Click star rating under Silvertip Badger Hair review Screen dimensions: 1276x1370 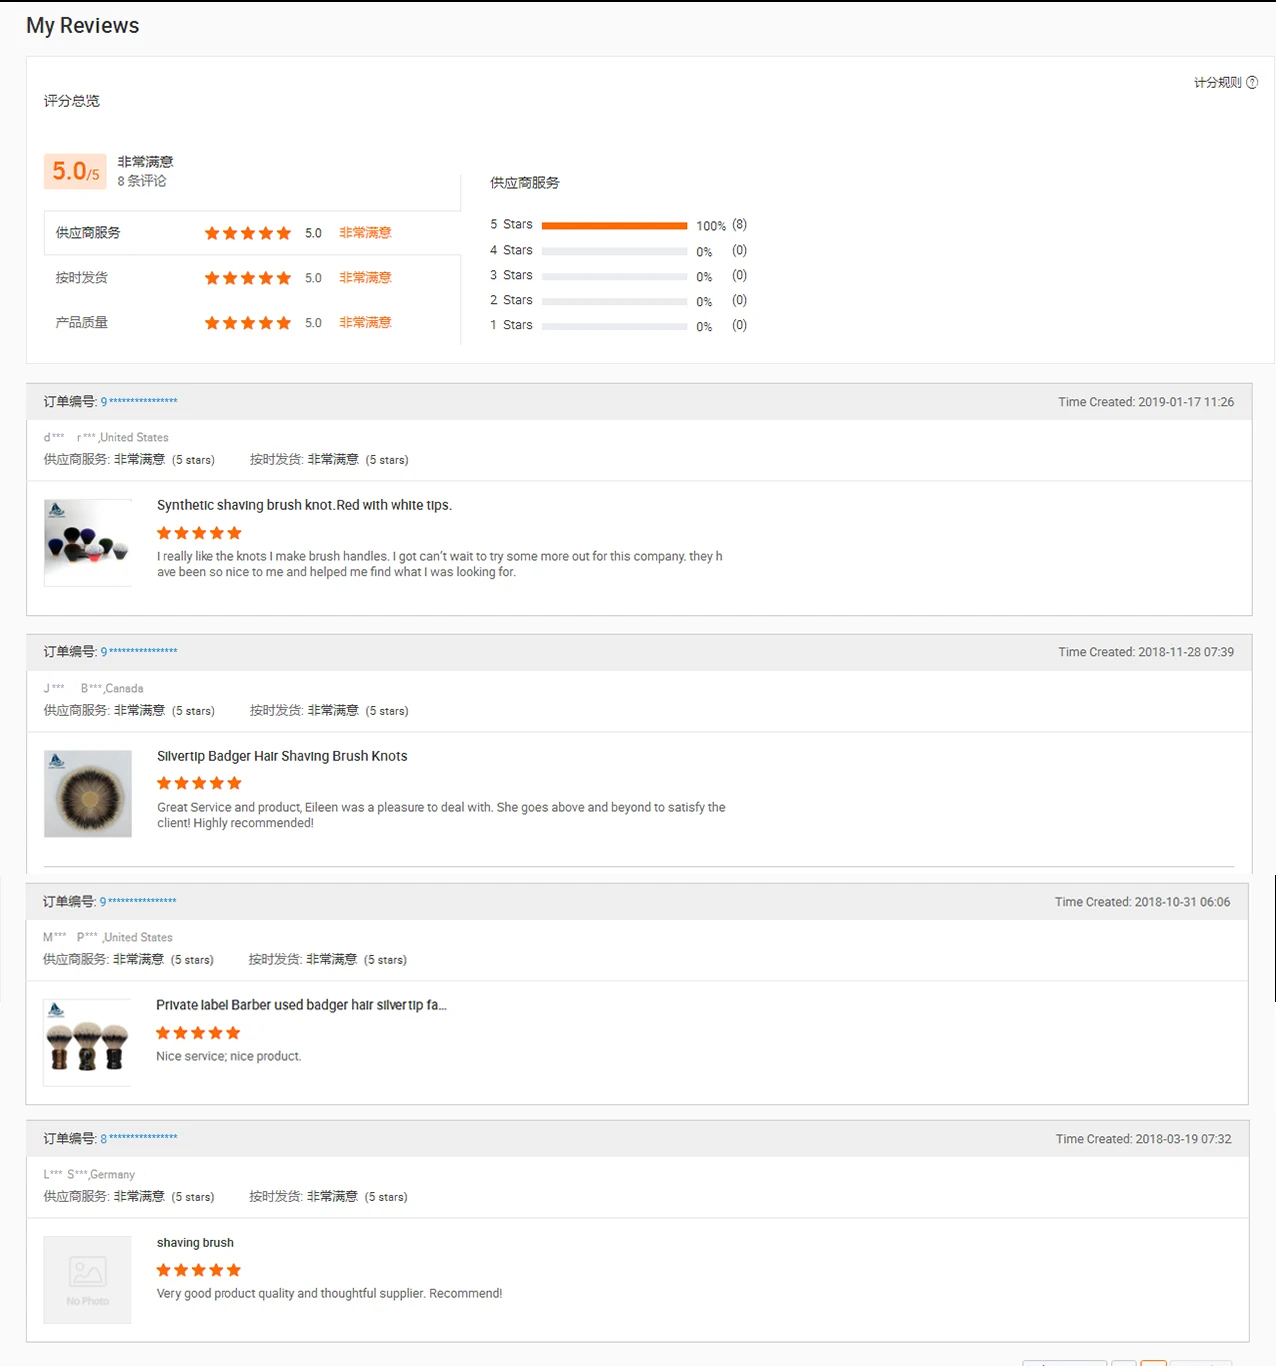199,783
